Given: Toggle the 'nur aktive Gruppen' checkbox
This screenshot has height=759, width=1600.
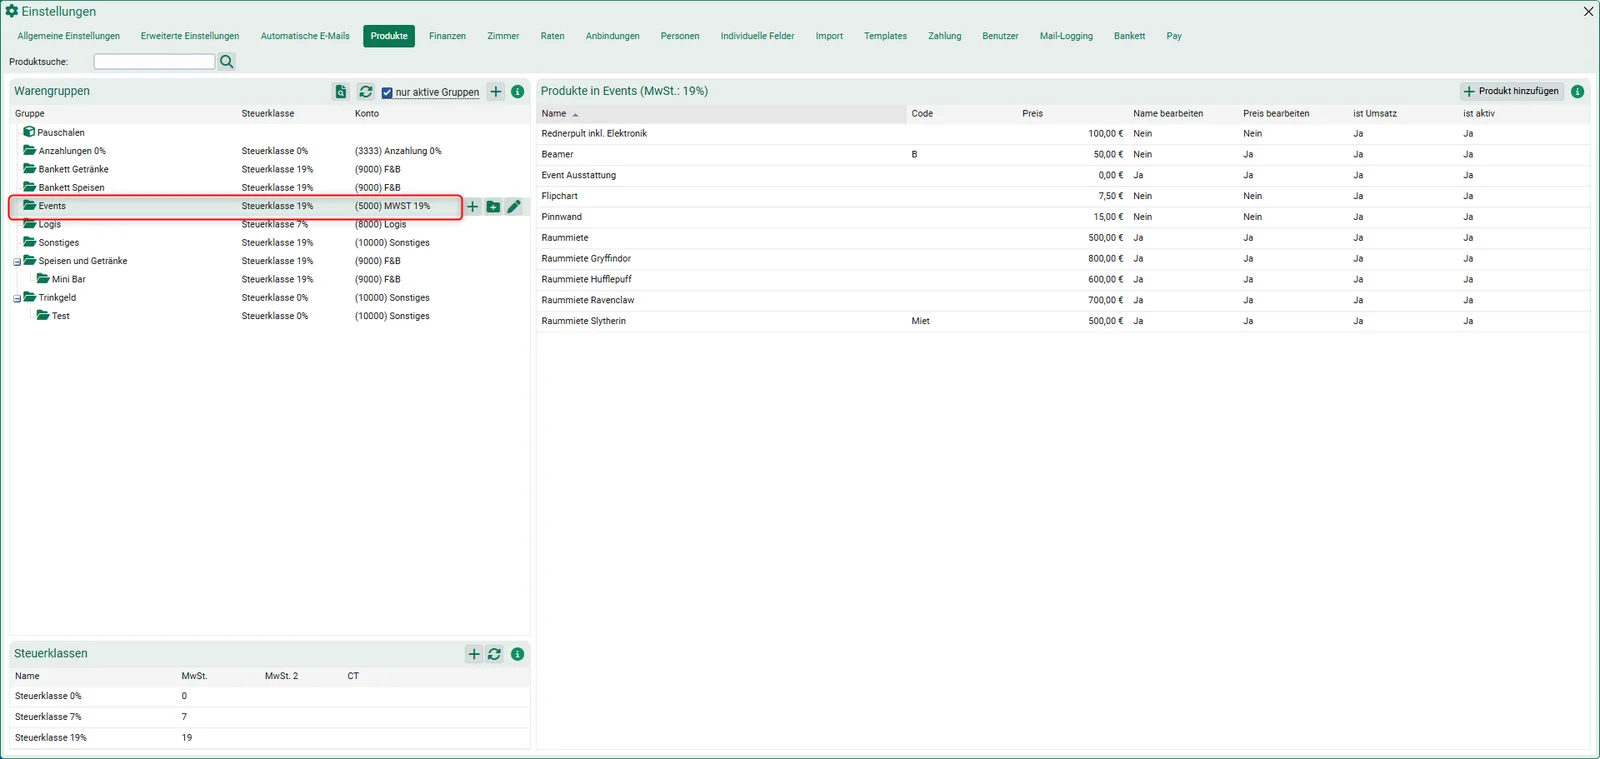Looking at the screenshot, I should [387, 93].
